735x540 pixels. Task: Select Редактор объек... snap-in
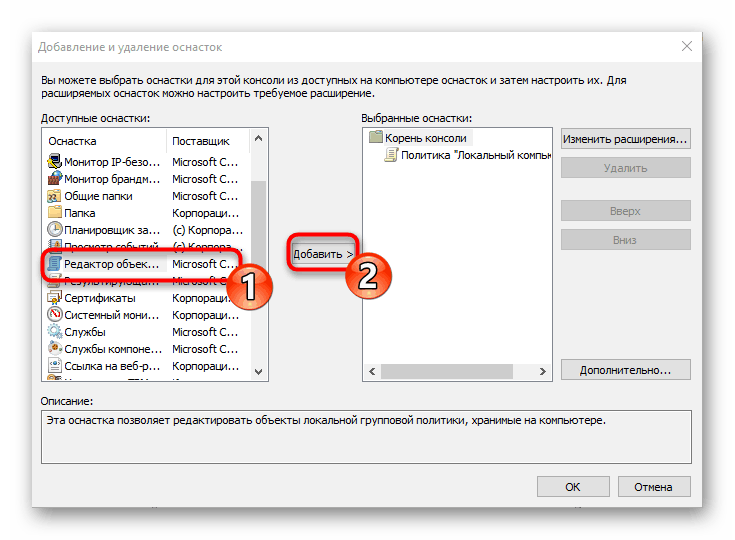tap(147, 264)
